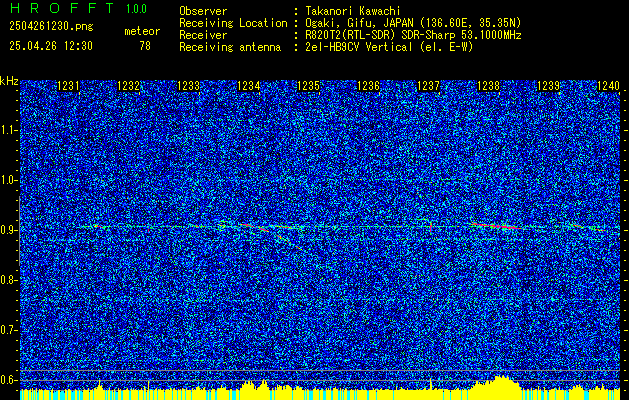Click the 1.1 kHz axis label
629x400 pixels.
pos(8,130)
